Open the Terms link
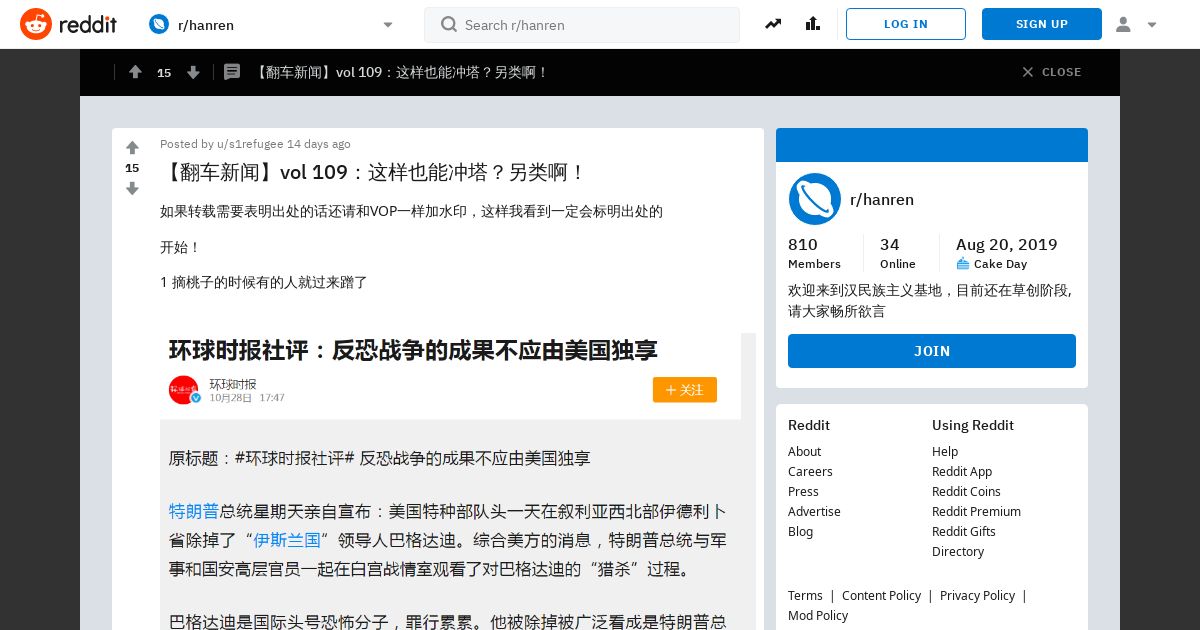This screenshot has width=1200, height=630. tap(805, 595)
